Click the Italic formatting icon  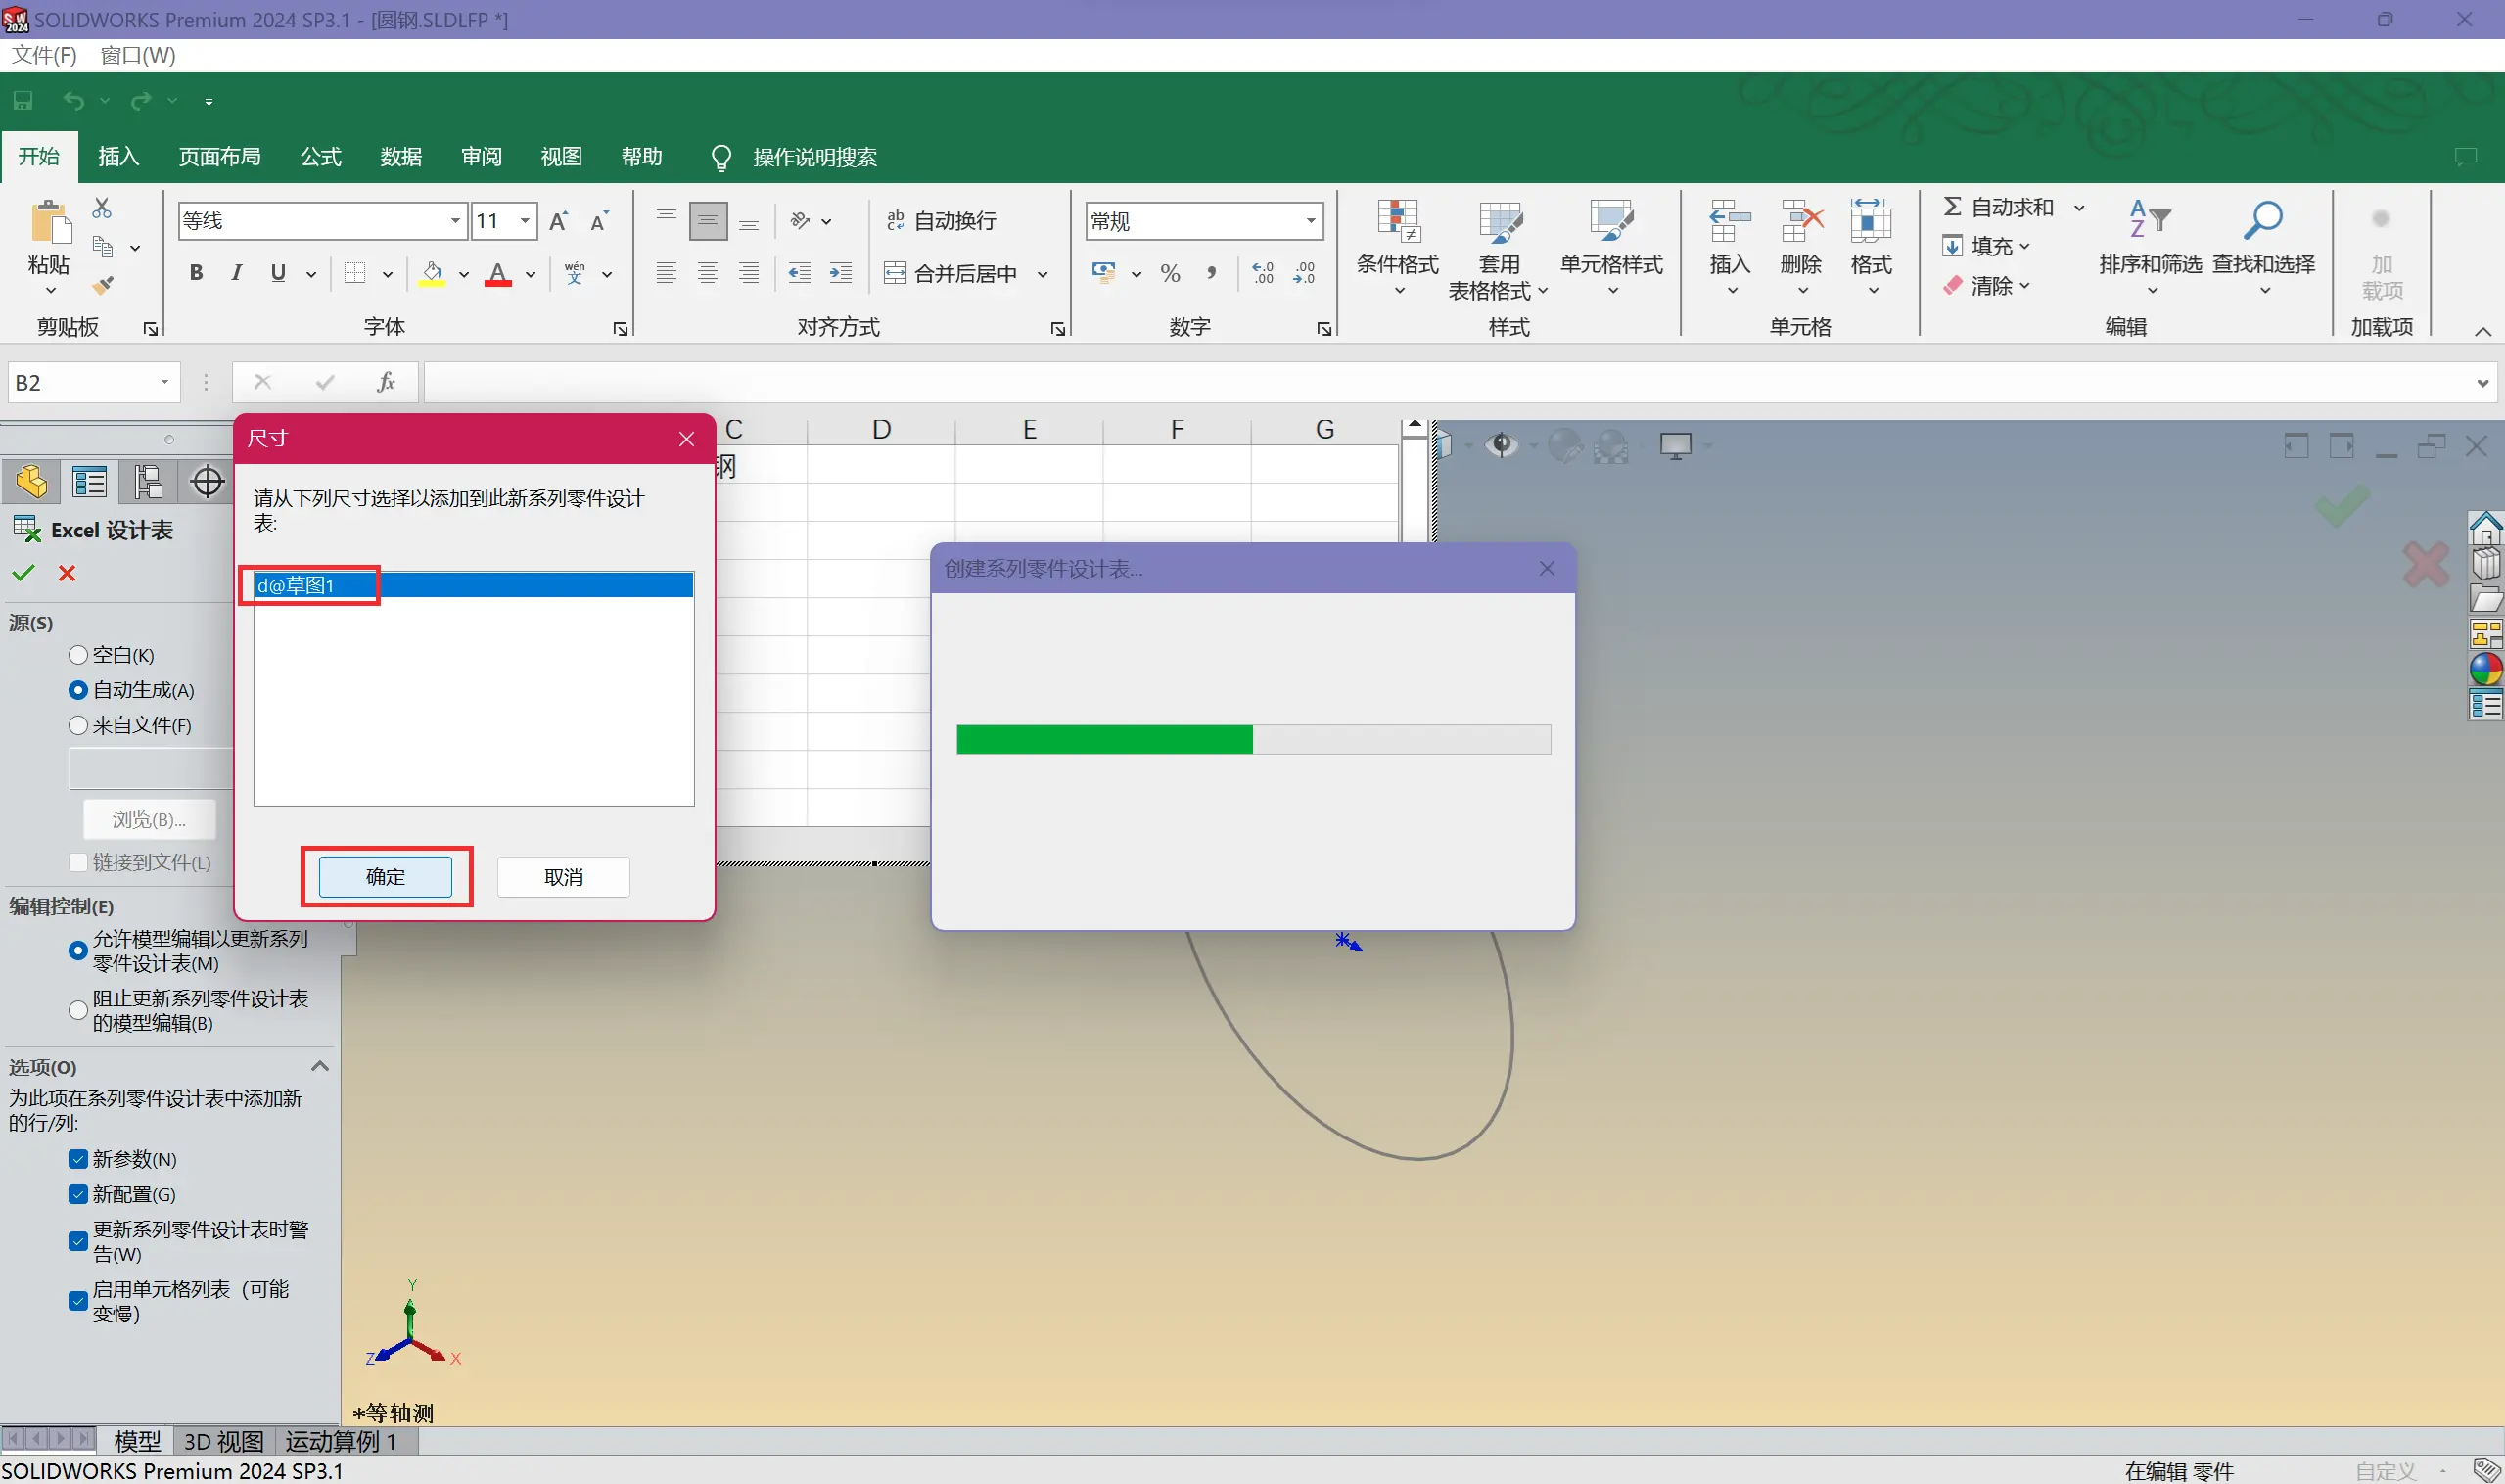[236, 273]
